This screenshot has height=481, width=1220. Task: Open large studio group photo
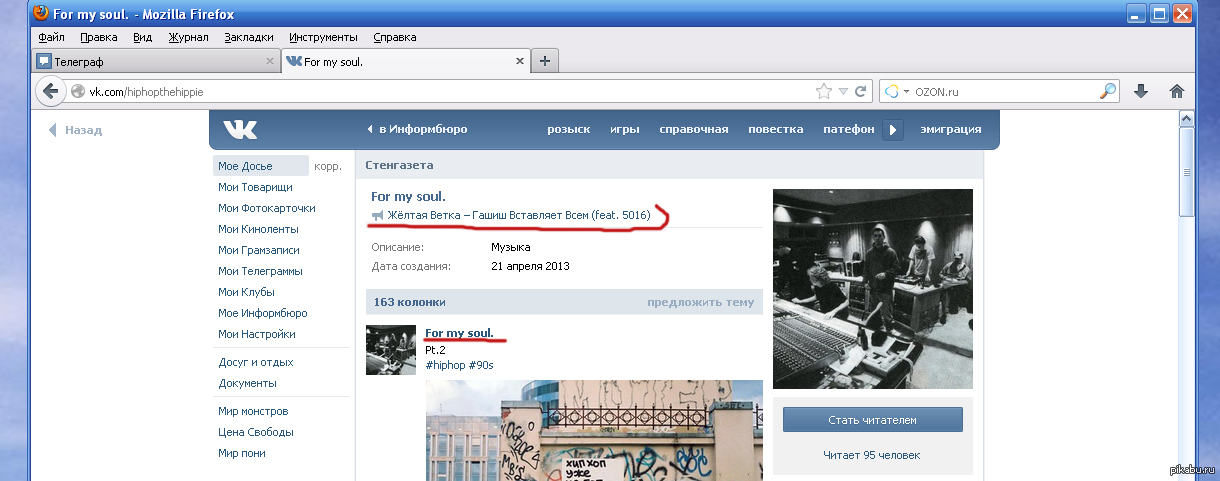point(873,288)
